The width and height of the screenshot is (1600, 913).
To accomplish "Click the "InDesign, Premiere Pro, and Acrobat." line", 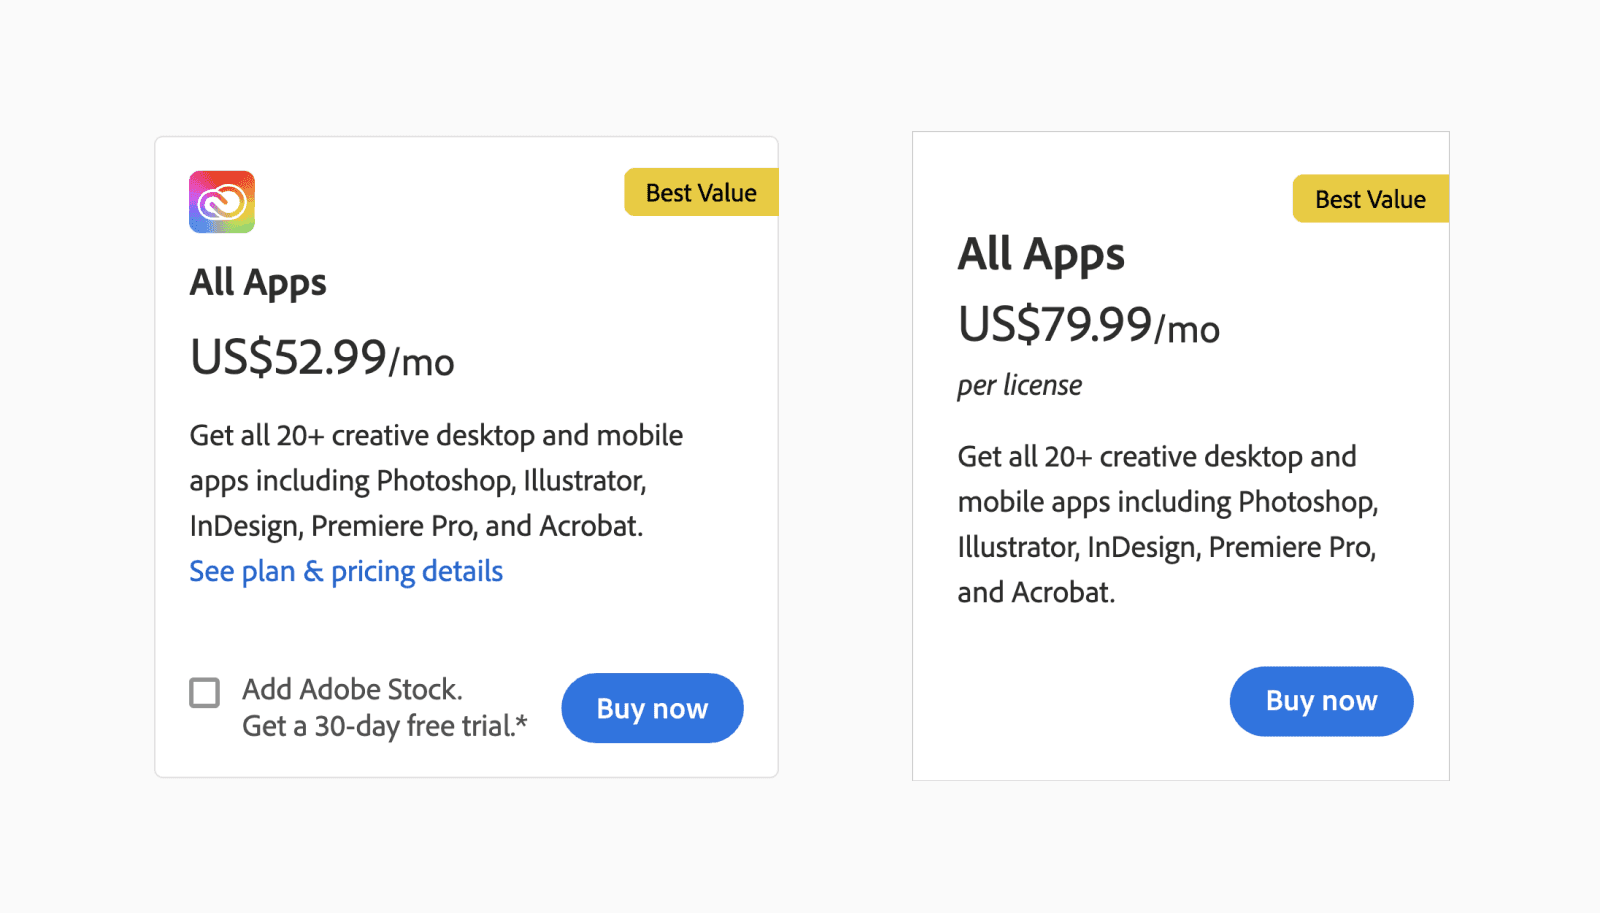I will coord(416,526).
